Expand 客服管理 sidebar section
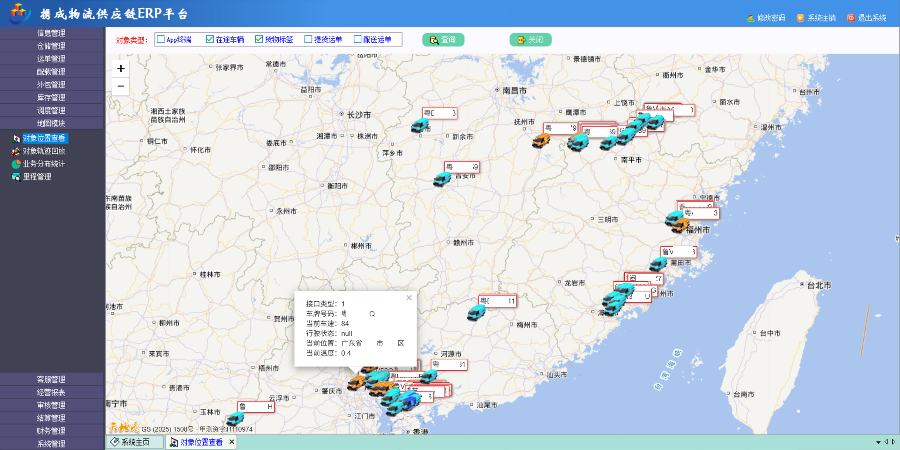Image resolution: width=900 pixels, height=450 pixels. [52, 379]
